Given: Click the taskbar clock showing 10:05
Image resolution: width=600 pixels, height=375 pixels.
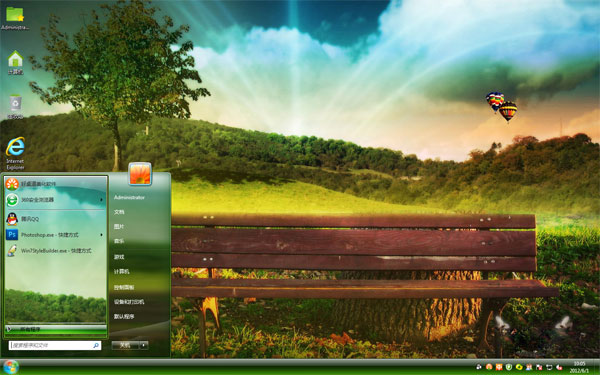Looking at the screenshot, I should click(579, 367).
